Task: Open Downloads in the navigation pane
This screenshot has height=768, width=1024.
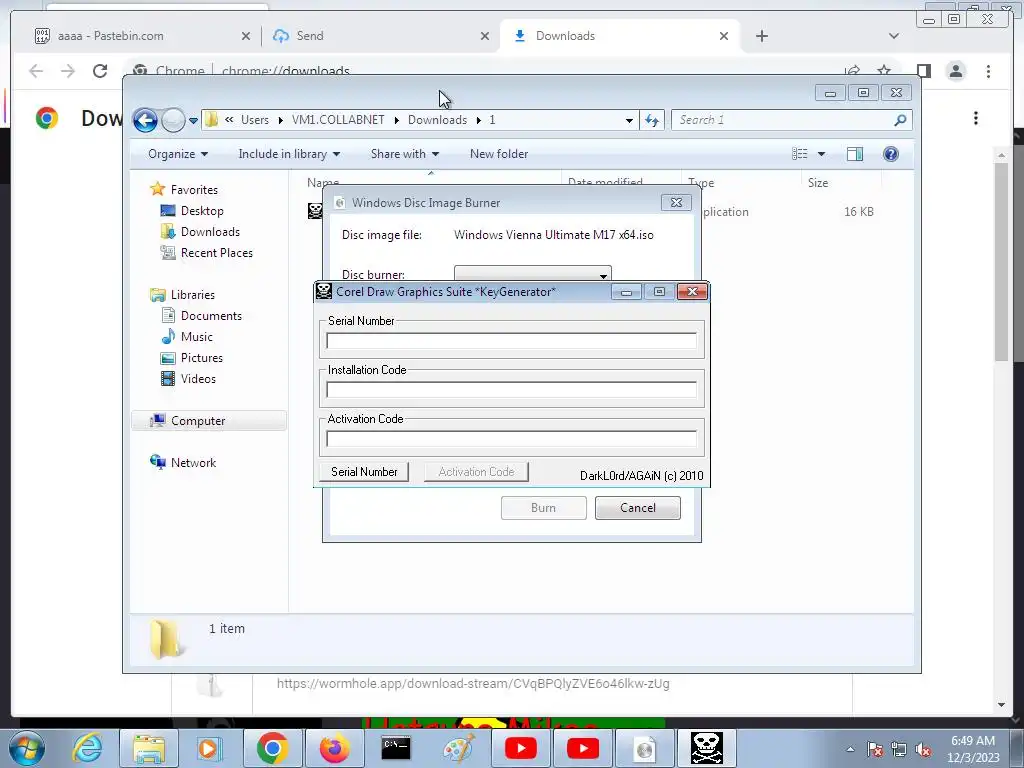Action: click(210, 232)
